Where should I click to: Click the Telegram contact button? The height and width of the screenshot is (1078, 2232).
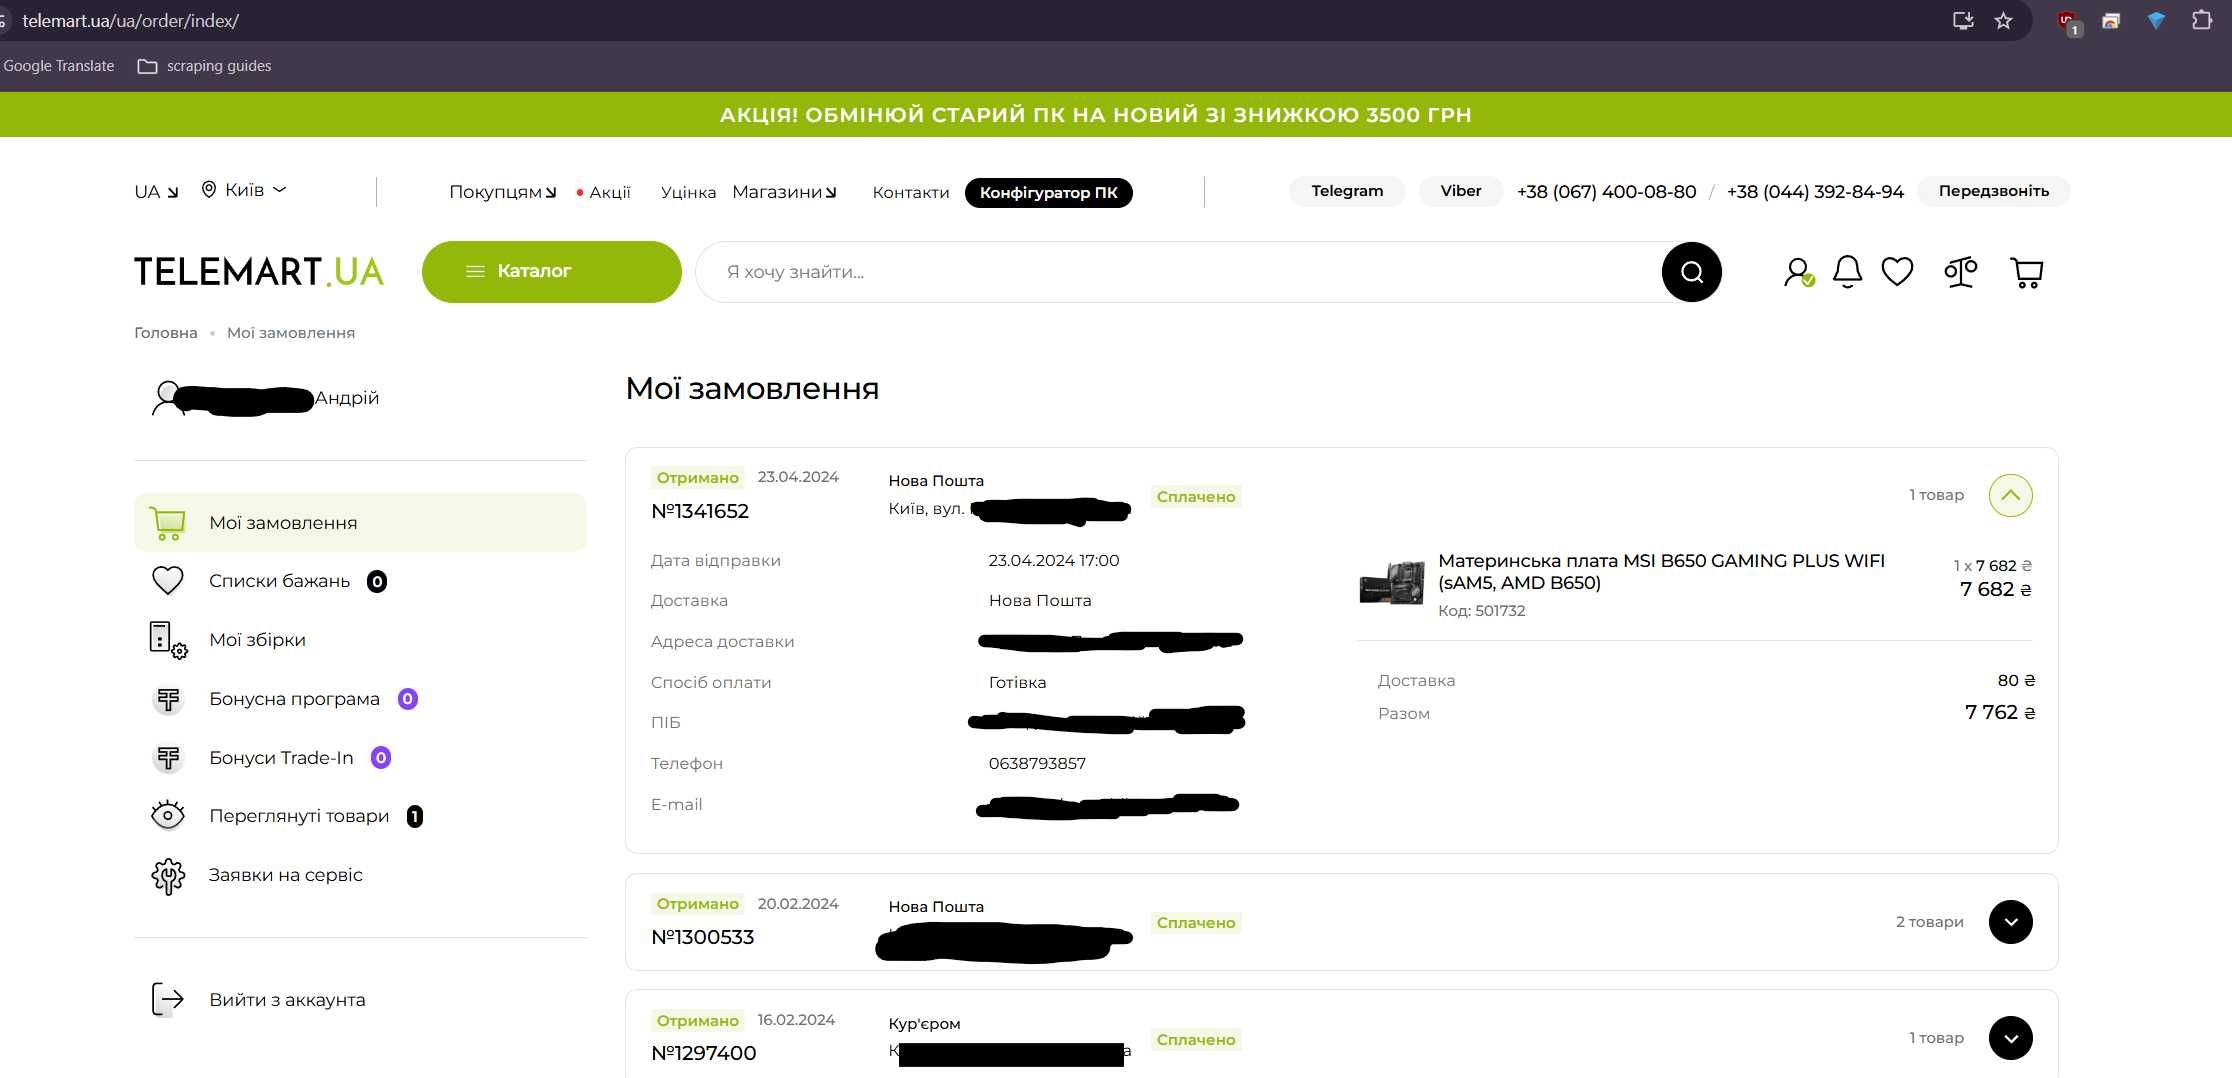pos(1347,191)
